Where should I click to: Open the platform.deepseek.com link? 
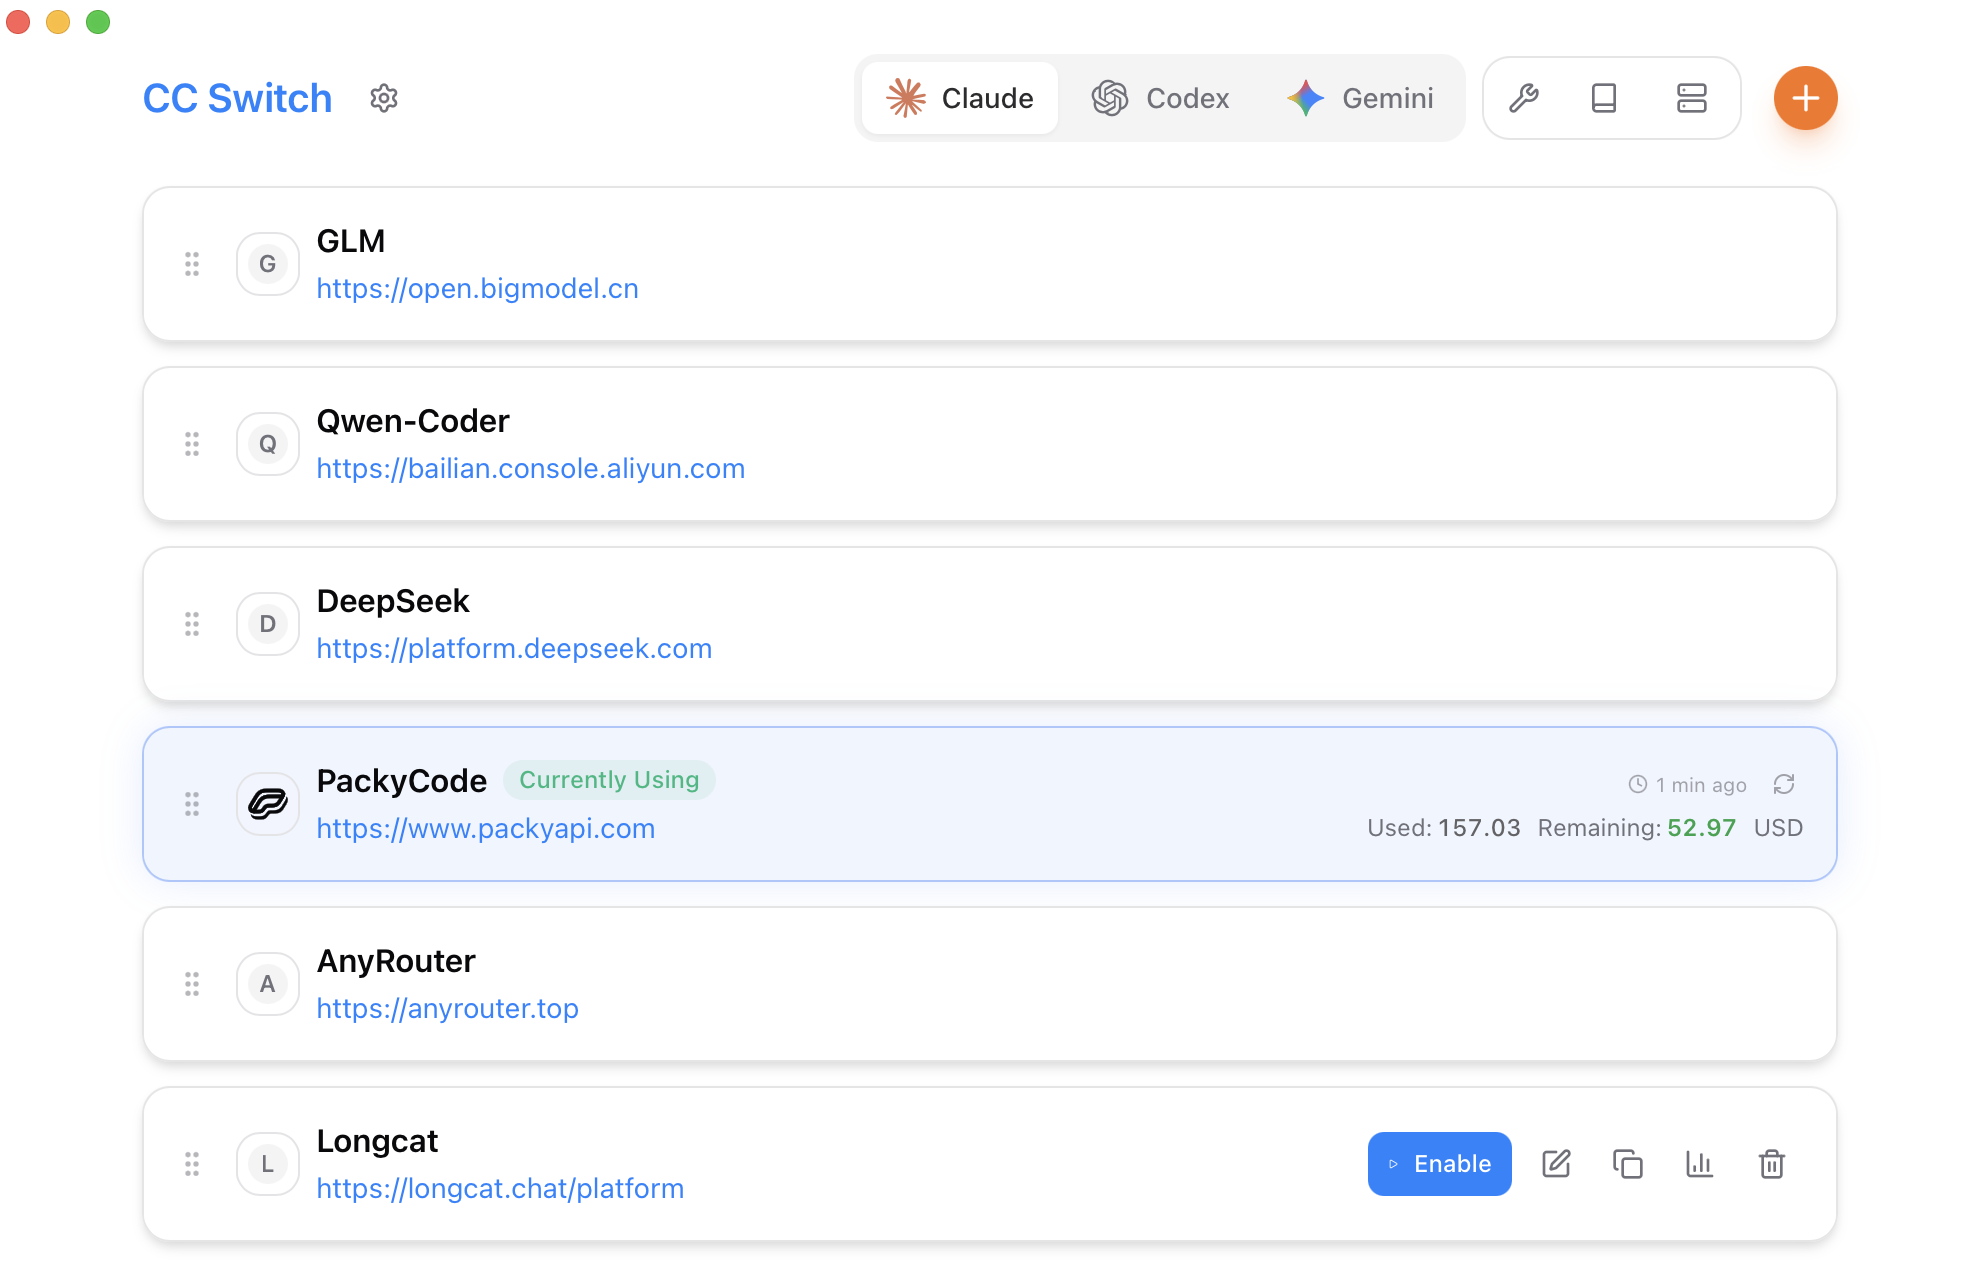point(514,648)
